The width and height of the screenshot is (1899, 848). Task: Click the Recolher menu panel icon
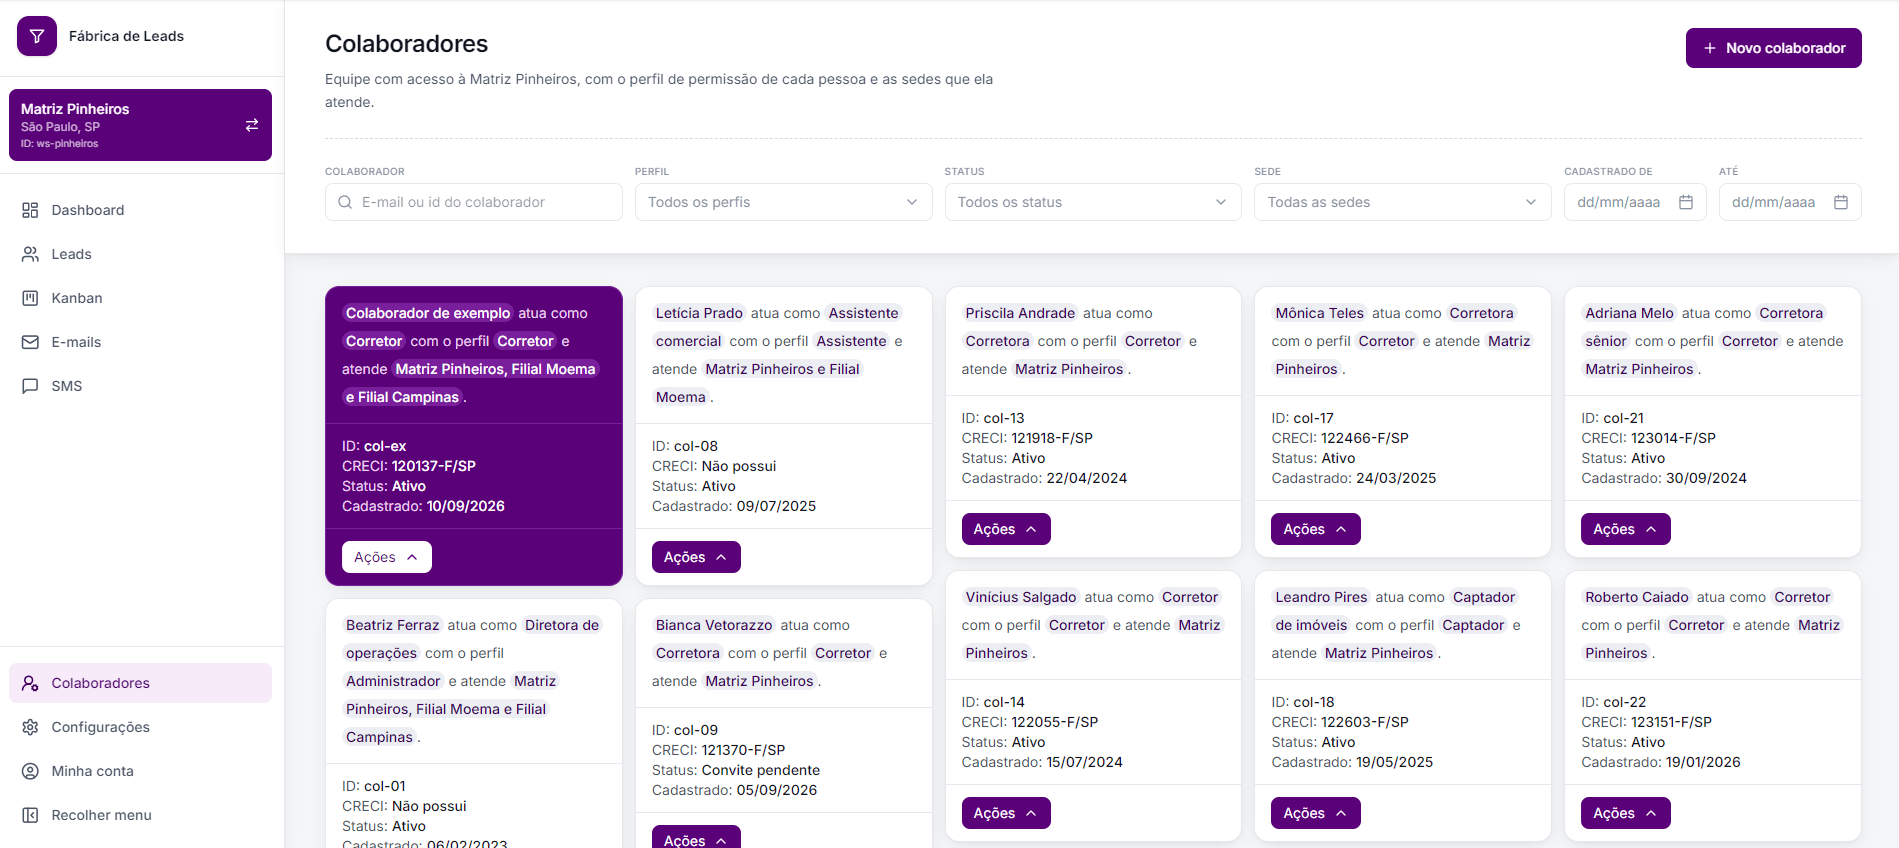(x=30, y=815)
